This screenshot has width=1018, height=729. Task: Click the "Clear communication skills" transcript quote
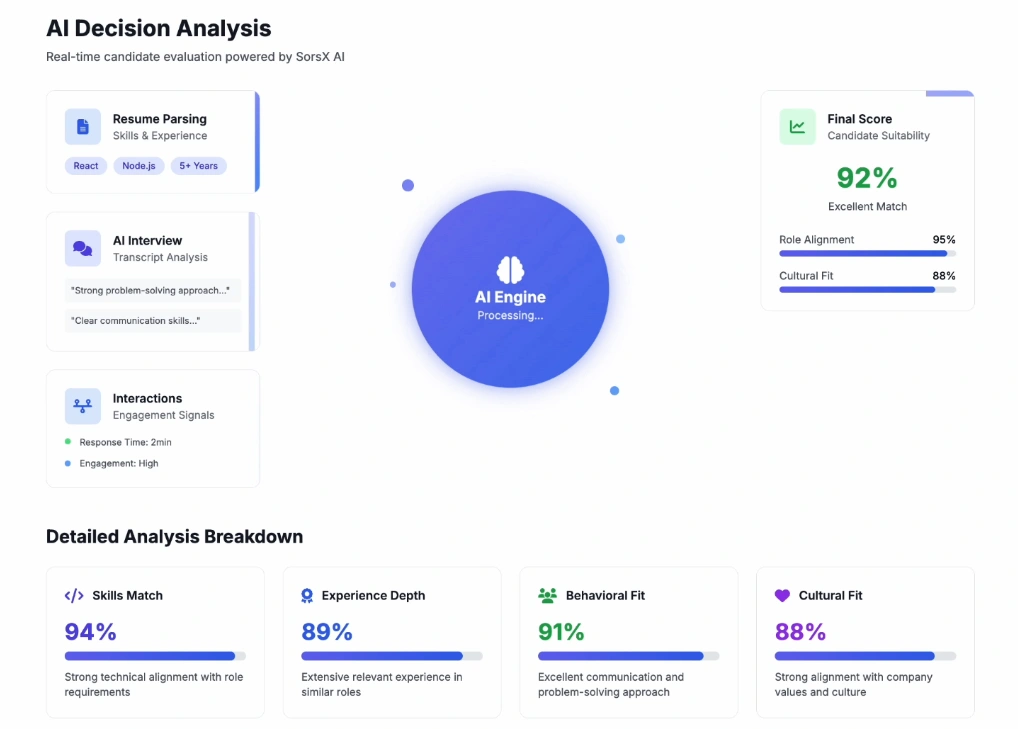(x=136, y=321)
